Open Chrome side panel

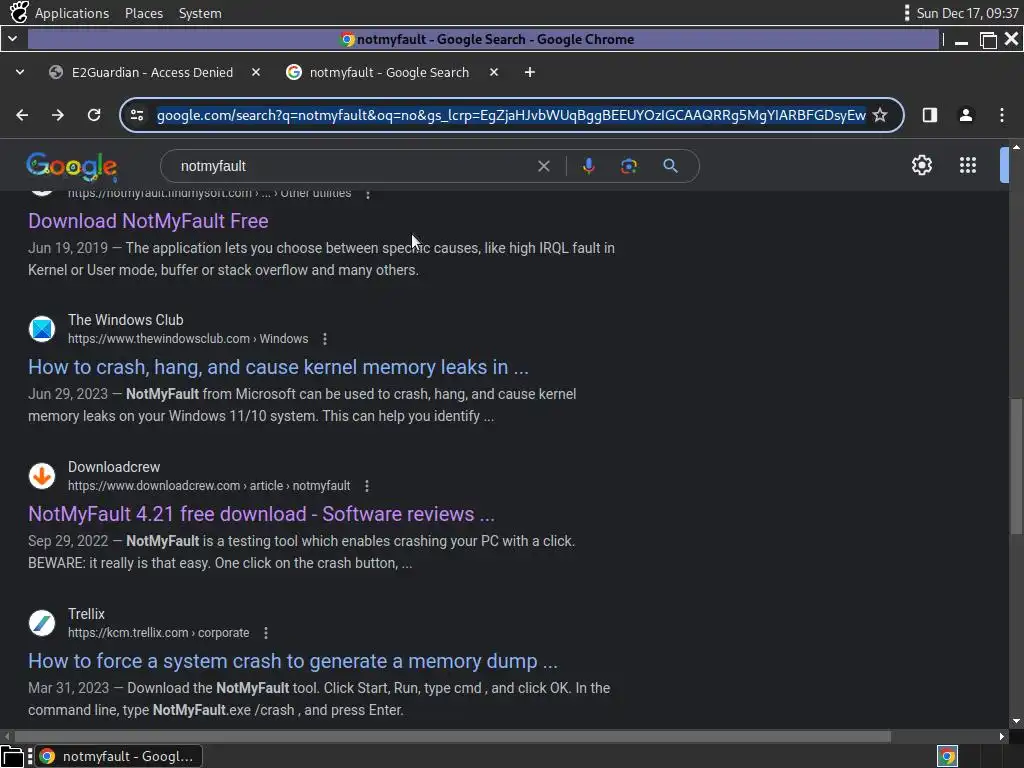tap(930, 115)
